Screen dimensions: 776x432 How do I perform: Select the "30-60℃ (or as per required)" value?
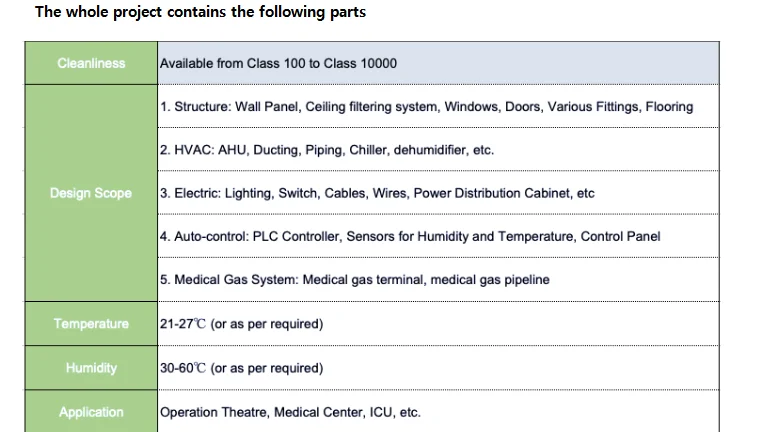click(241, 368)
